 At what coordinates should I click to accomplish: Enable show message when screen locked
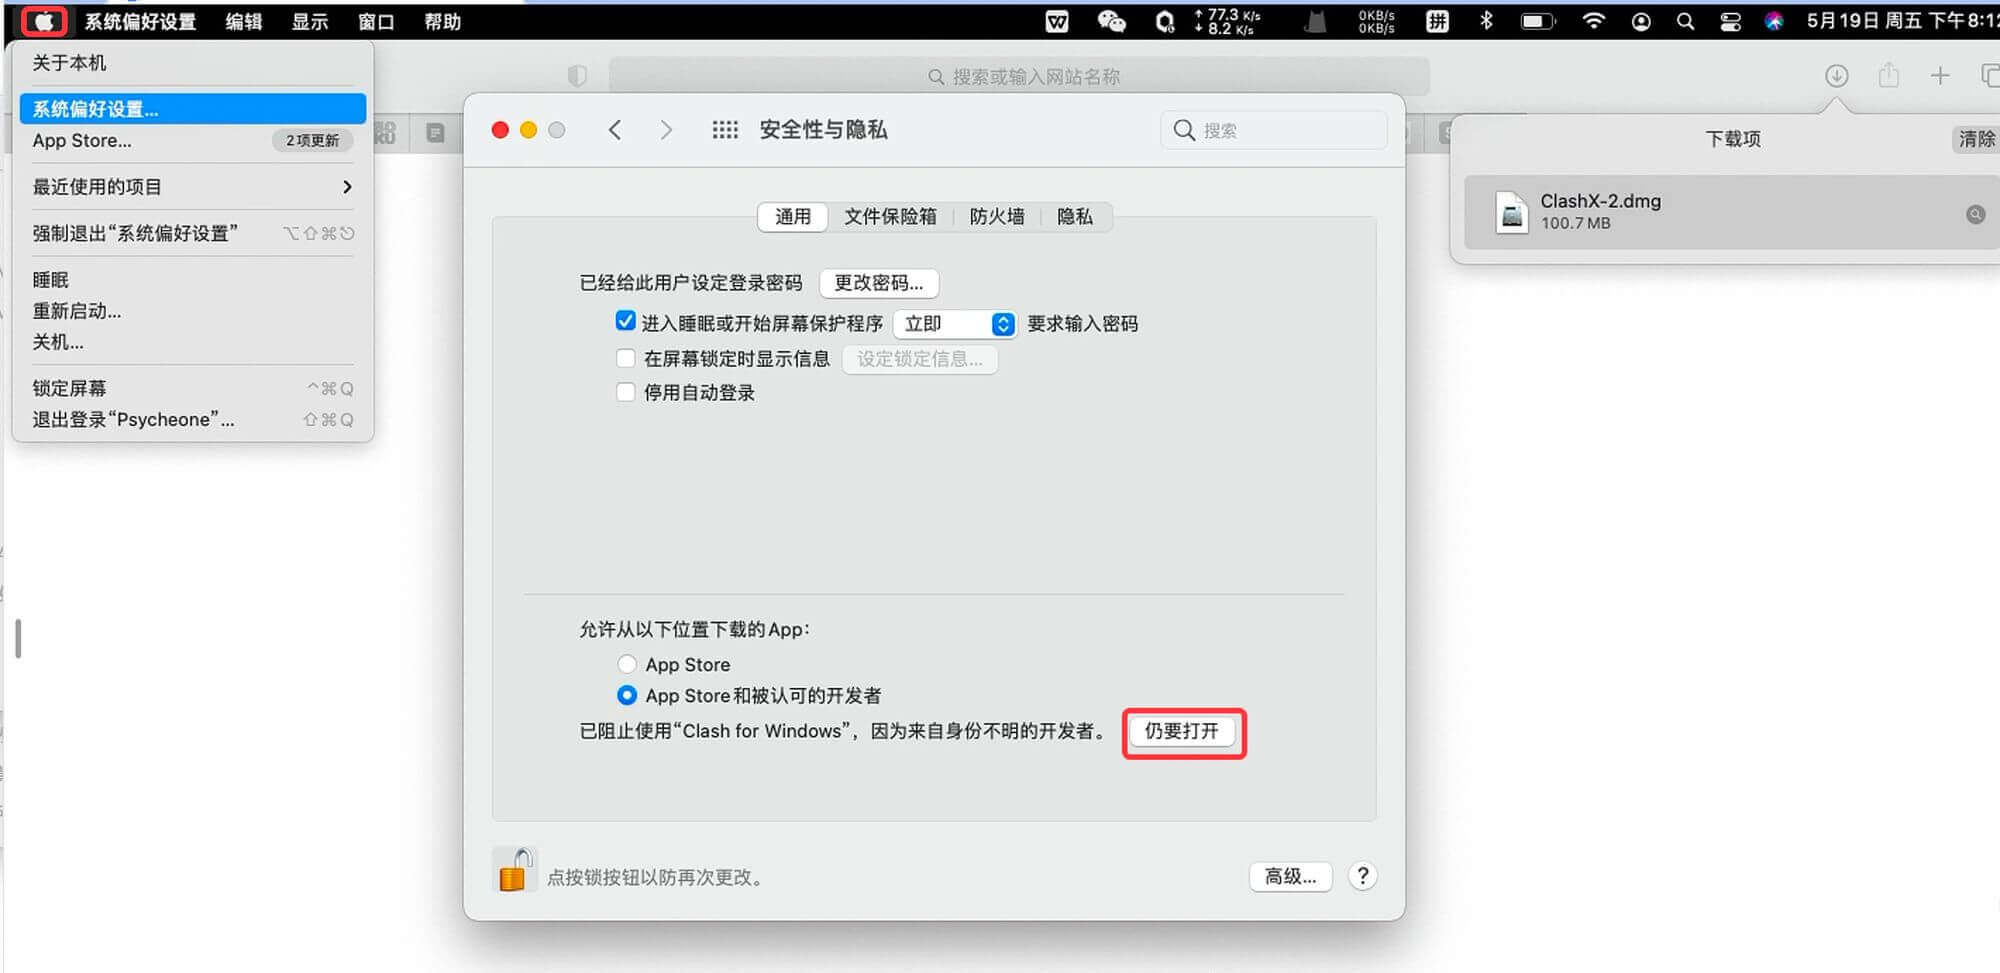[x=626, y=358]
